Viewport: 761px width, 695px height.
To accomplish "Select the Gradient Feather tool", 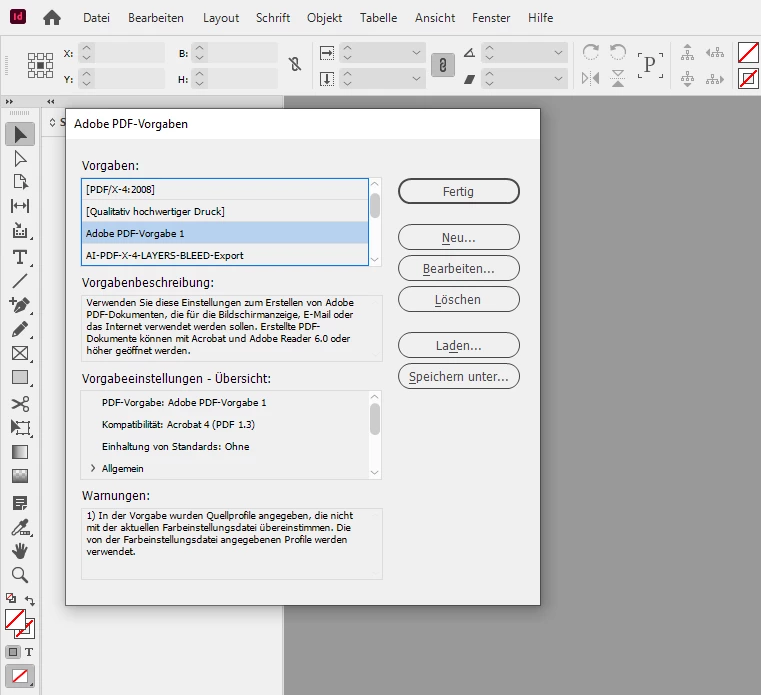I will [x=20, y=476].
